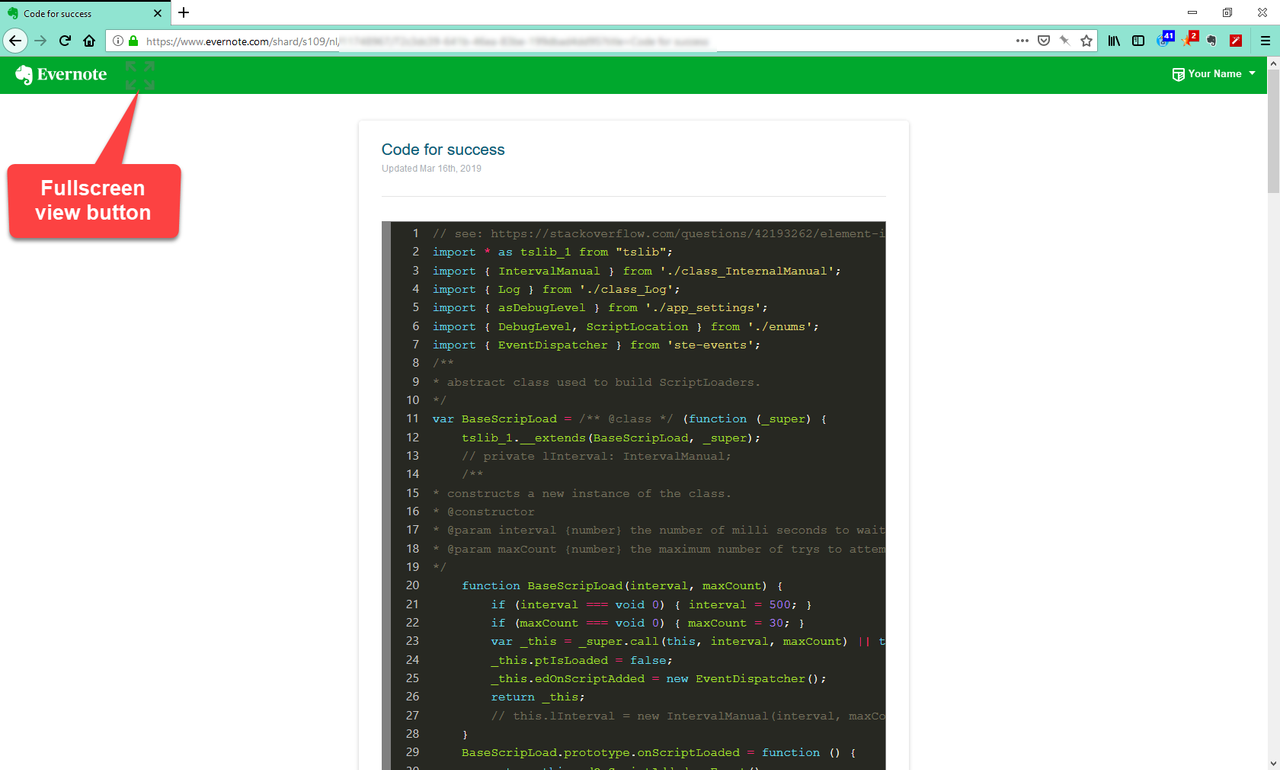Bookmark this page with the star icon

click(x=1087, y=41)
